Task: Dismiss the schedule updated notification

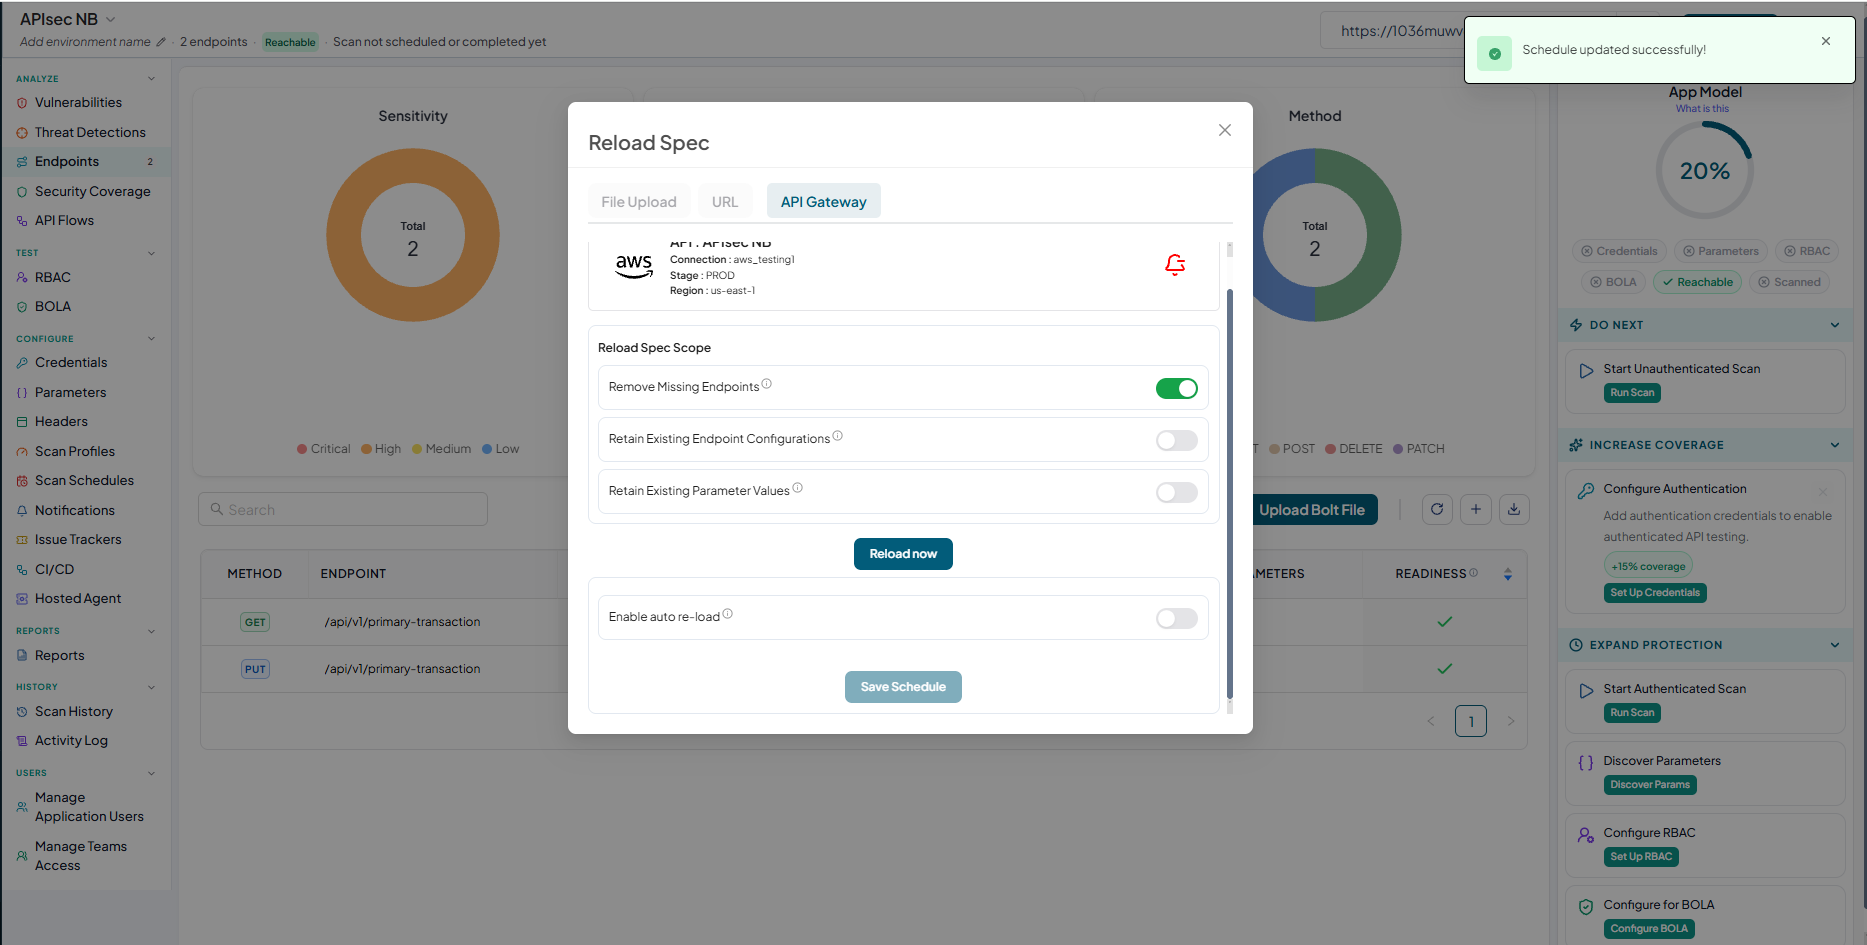Action: click(x=1826, y=41)
